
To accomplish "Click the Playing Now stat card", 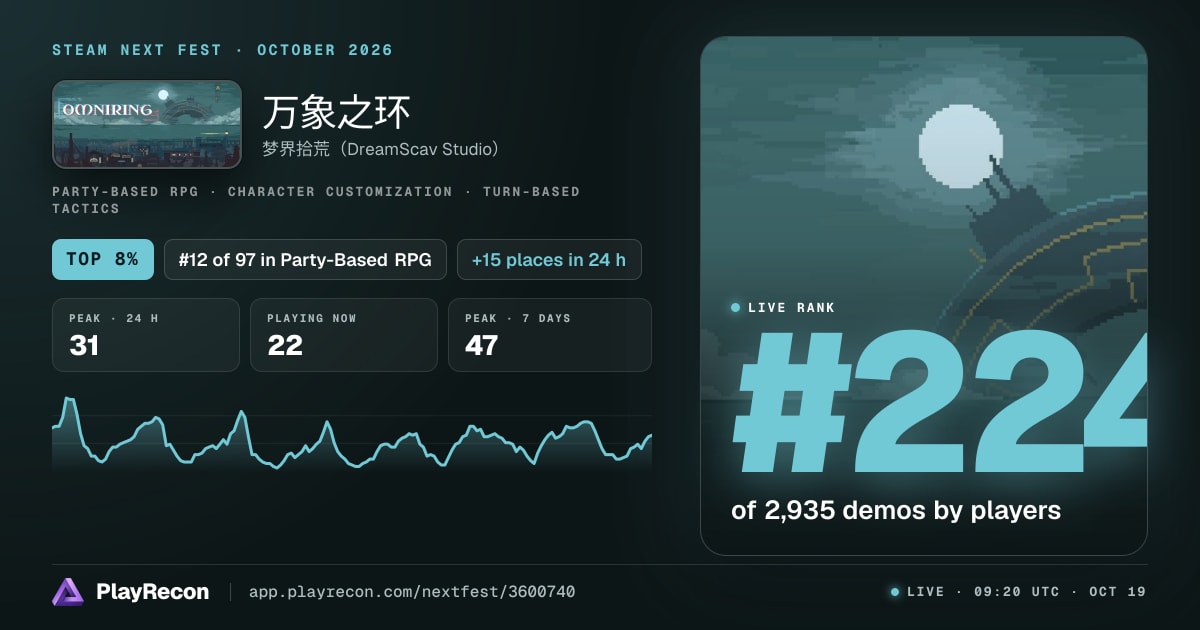I will click(344, 335).
